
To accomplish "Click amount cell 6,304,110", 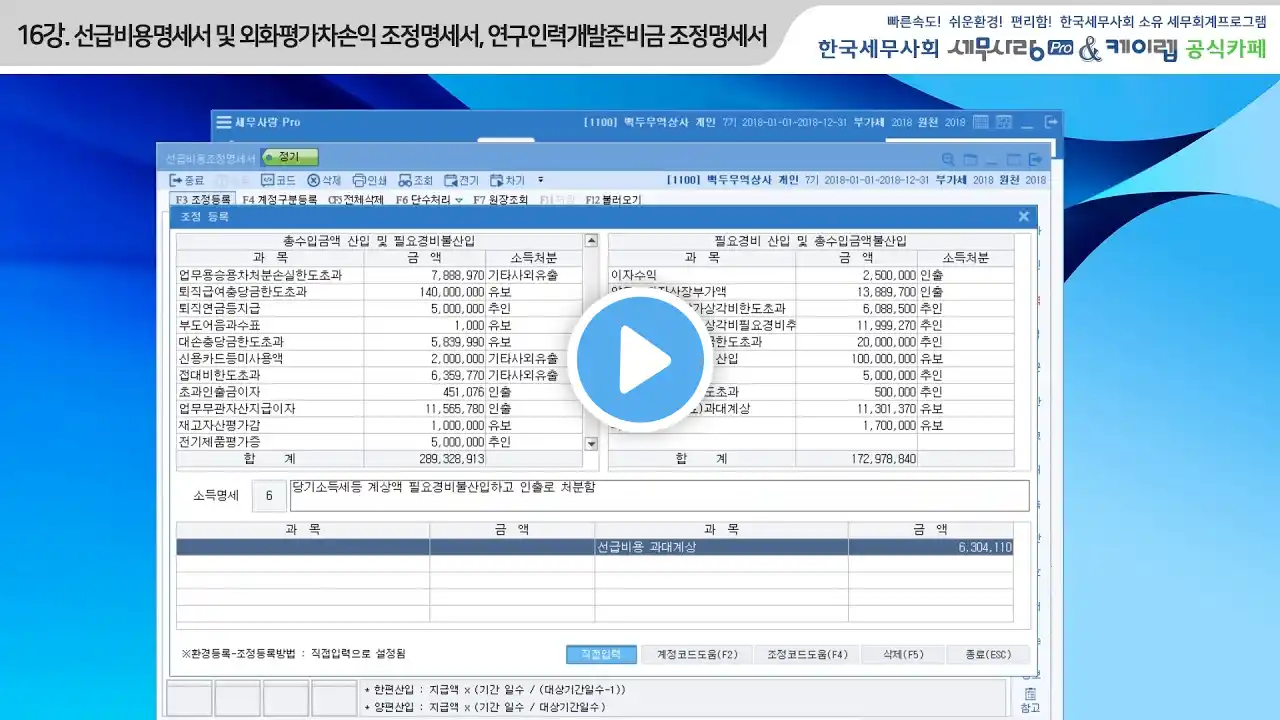I will (x=931, y=547).
